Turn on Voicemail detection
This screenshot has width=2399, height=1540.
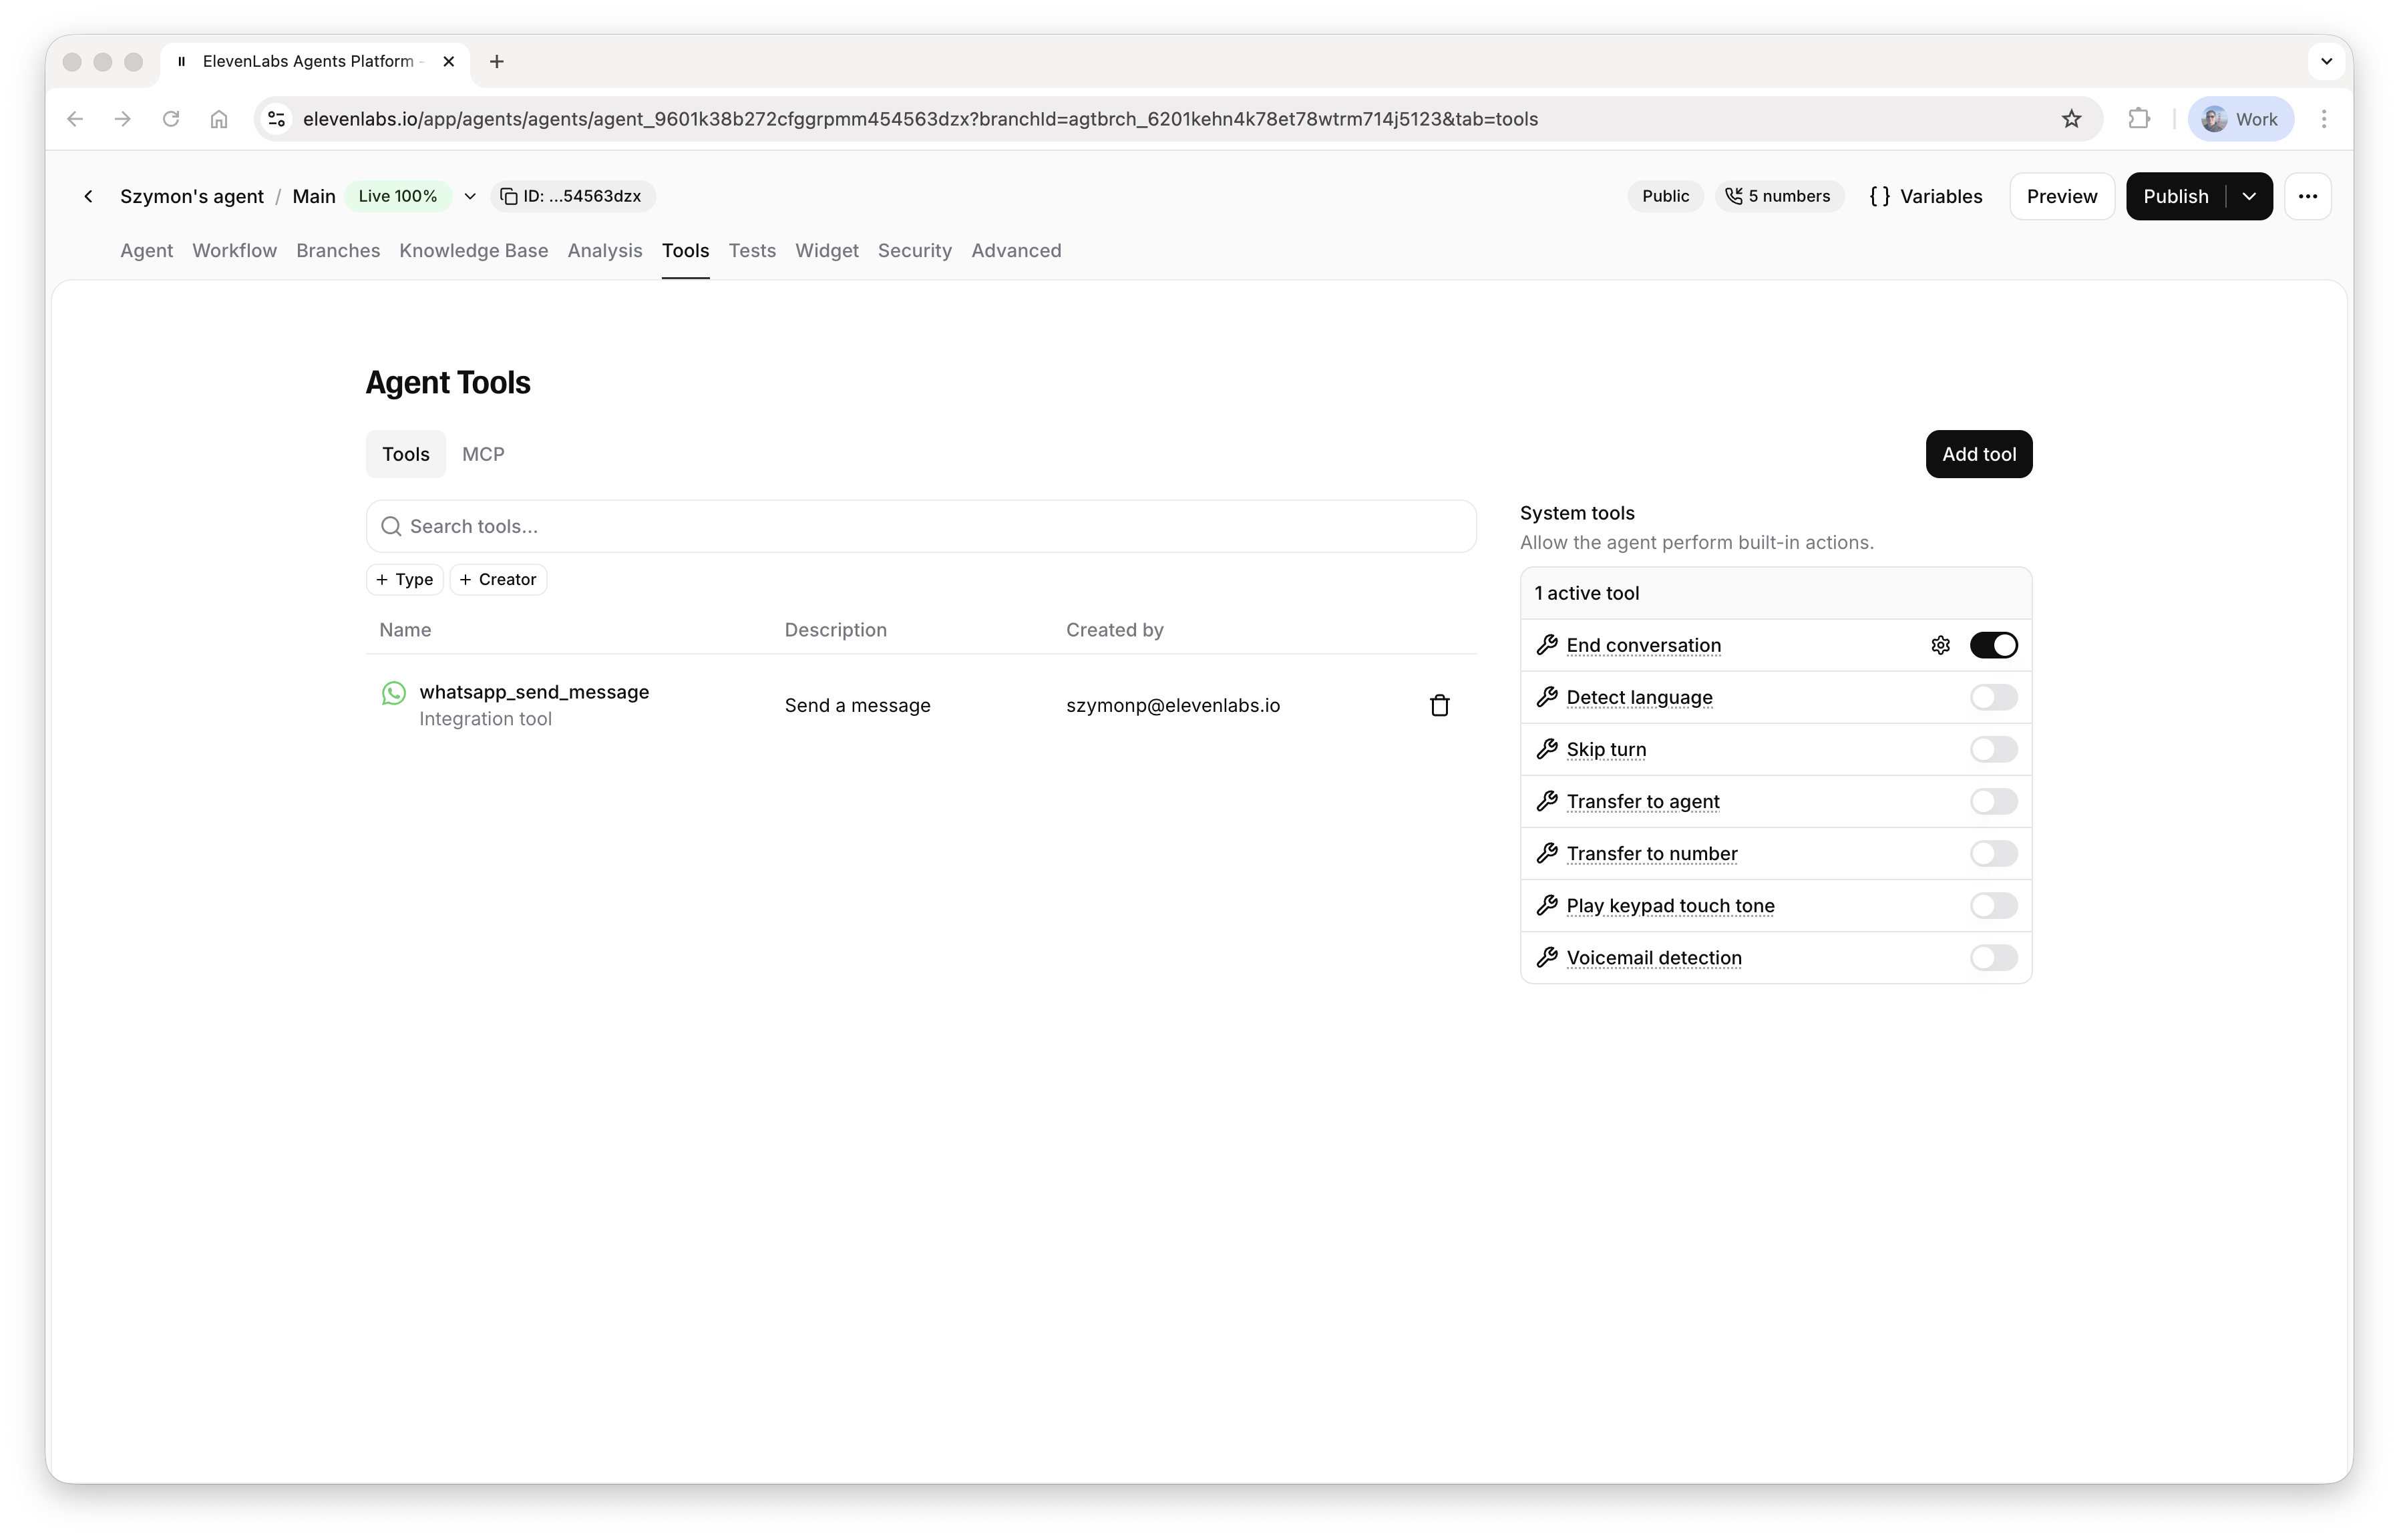(x=1993, y=957)
